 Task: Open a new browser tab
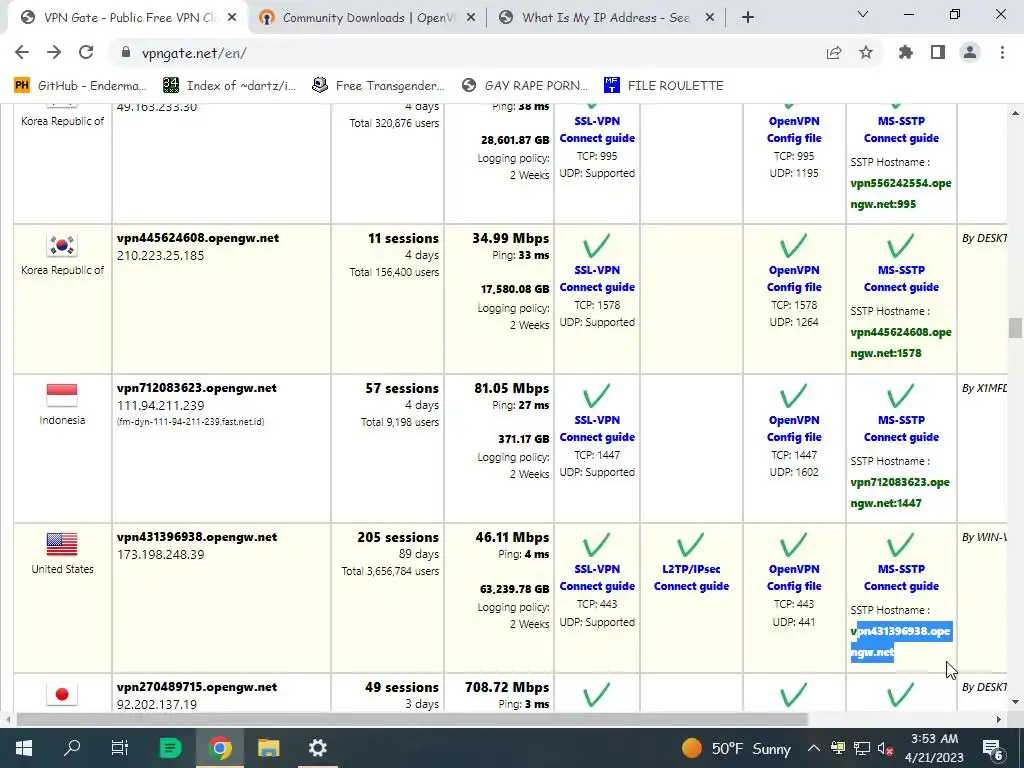[748, 18]
